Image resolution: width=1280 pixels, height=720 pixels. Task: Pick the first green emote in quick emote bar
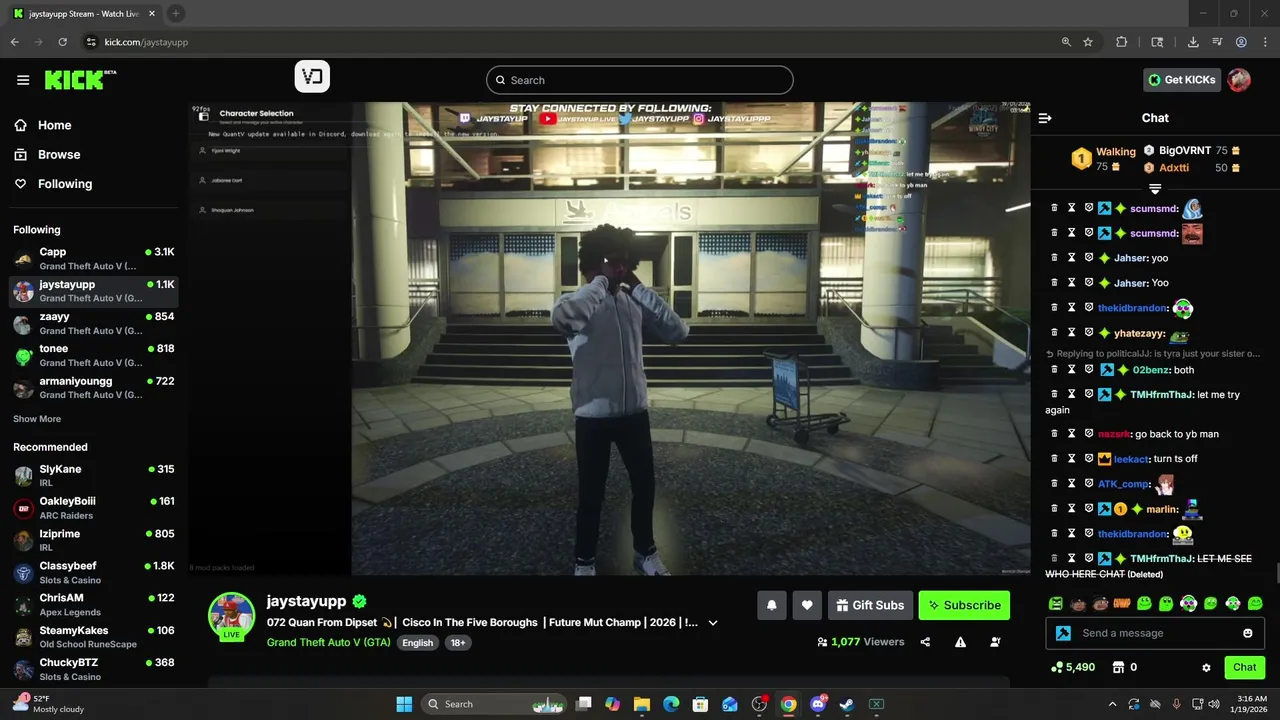click(x=1056, y=603)
